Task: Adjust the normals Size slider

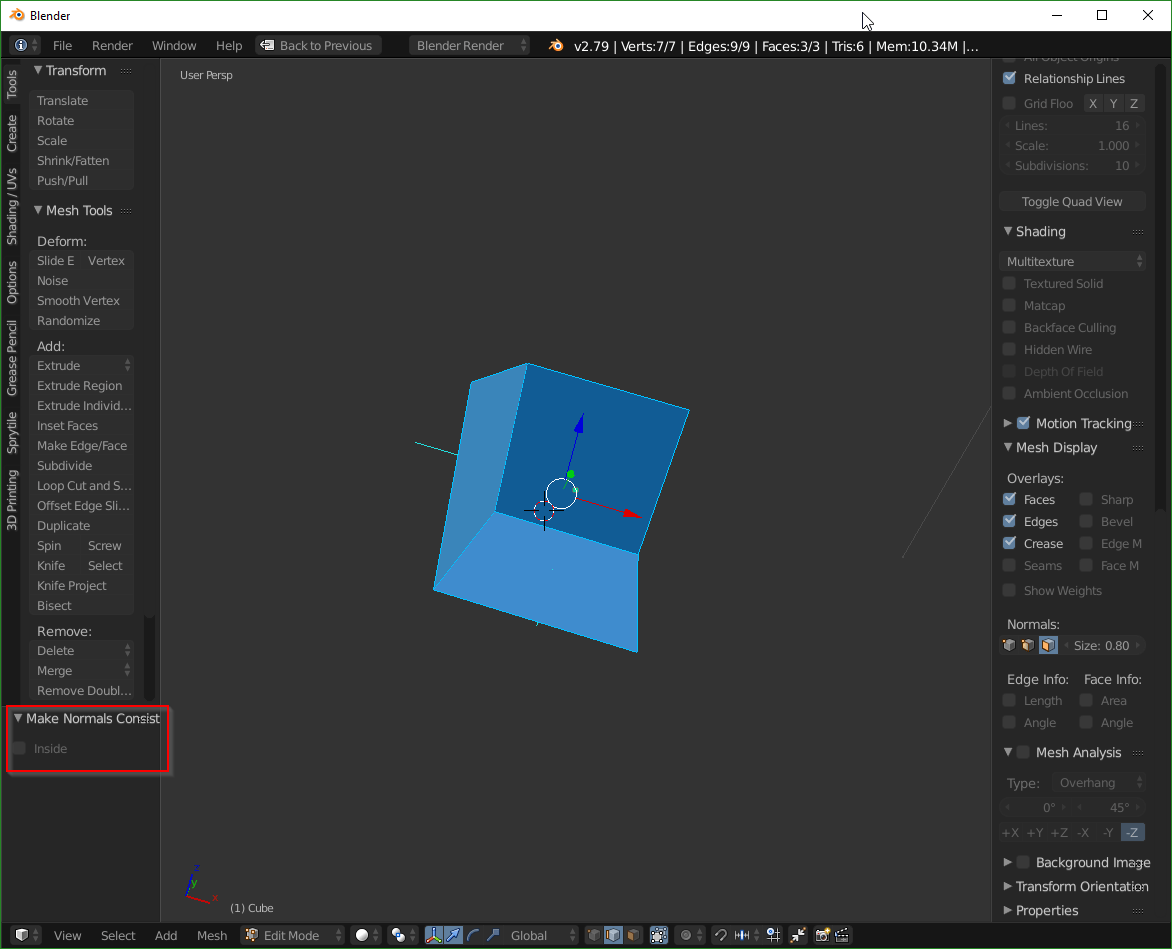Action: coord(1102,645)
